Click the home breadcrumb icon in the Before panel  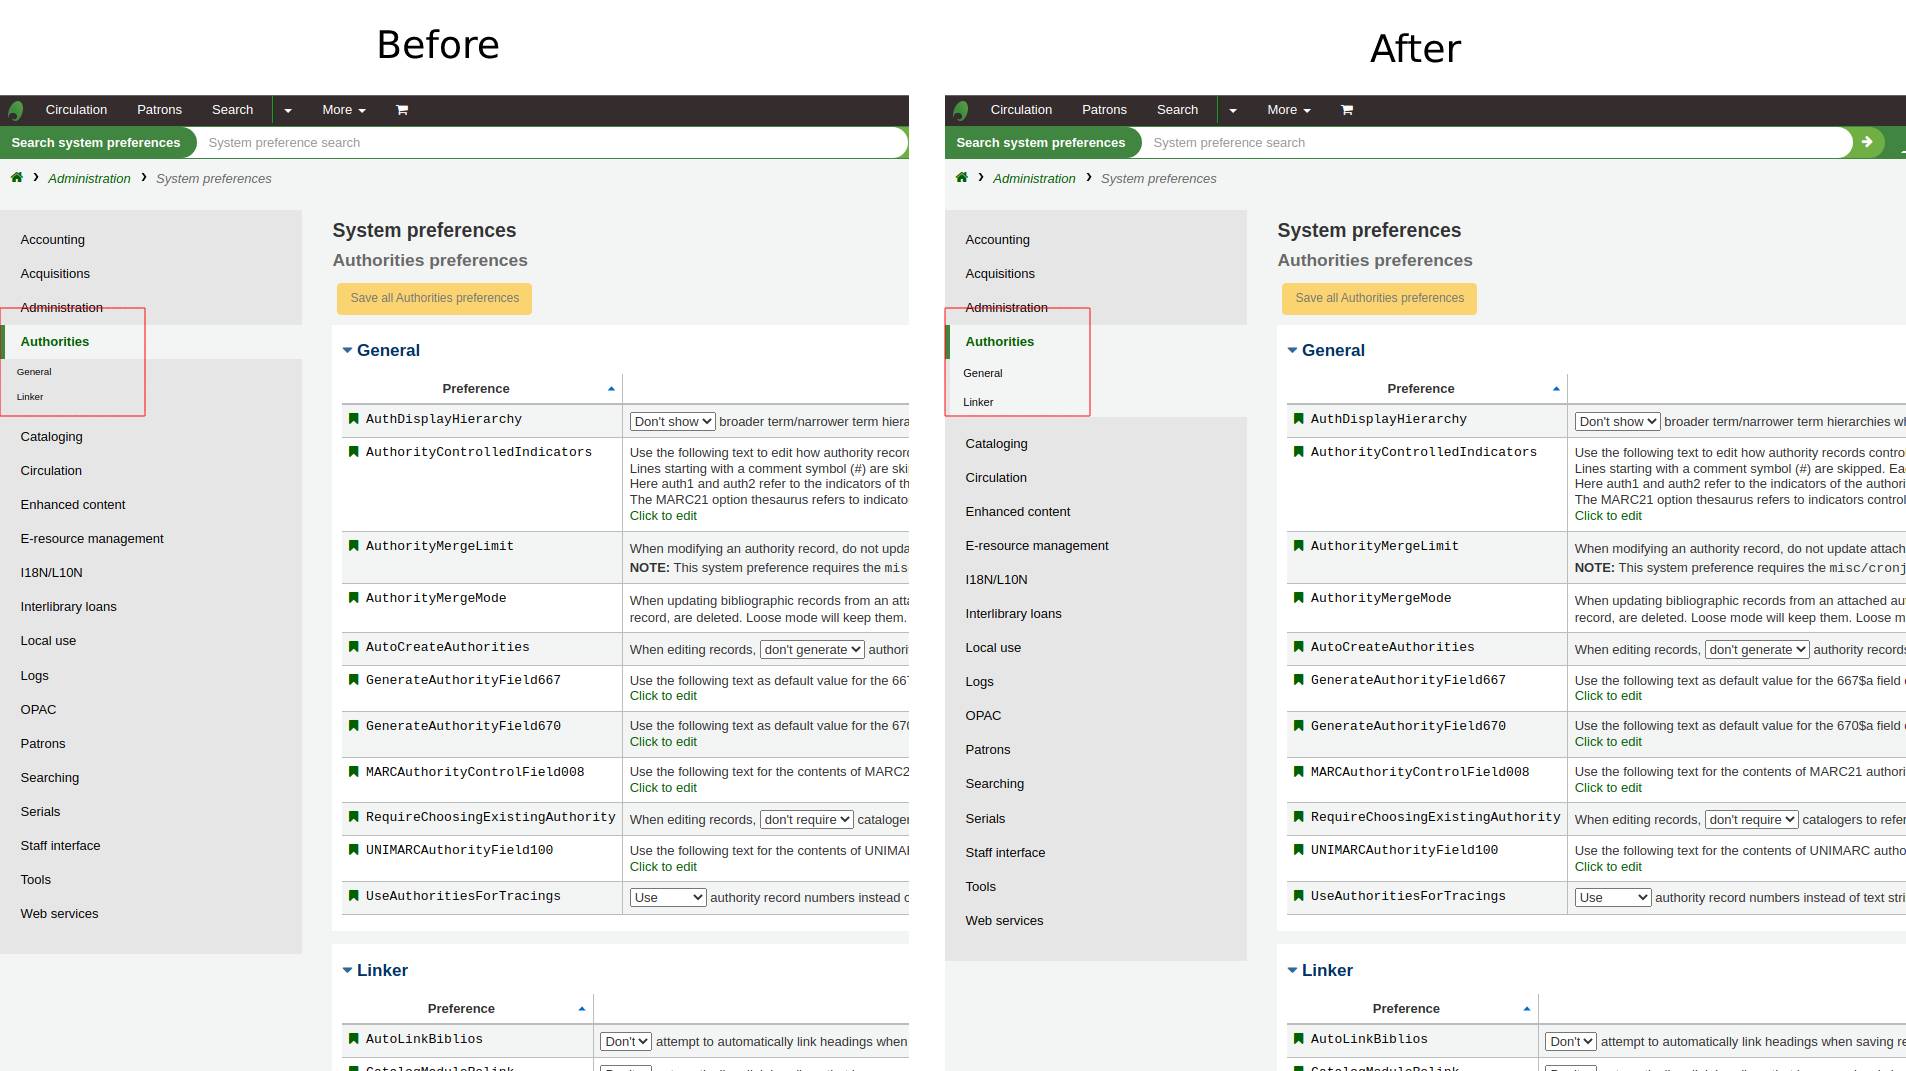[17, 178]
